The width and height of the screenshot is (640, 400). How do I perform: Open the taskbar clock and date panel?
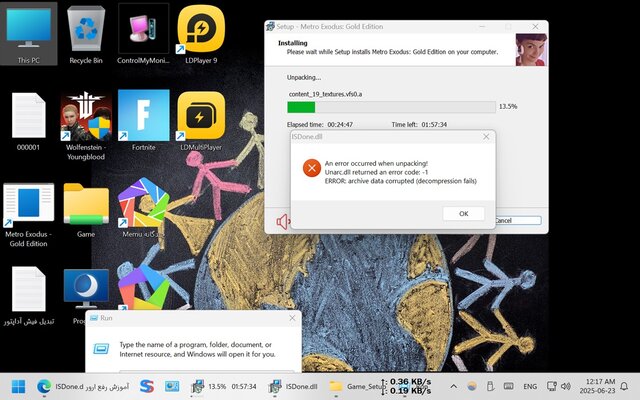point(597,386)
